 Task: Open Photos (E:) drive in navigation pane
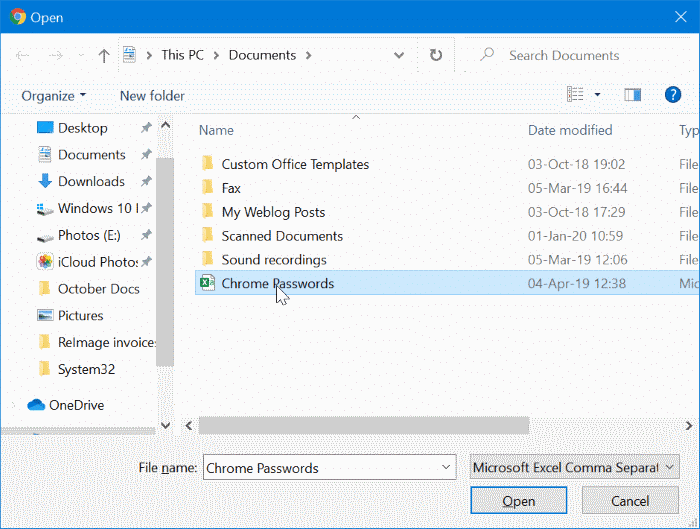(x=89, y=235)
